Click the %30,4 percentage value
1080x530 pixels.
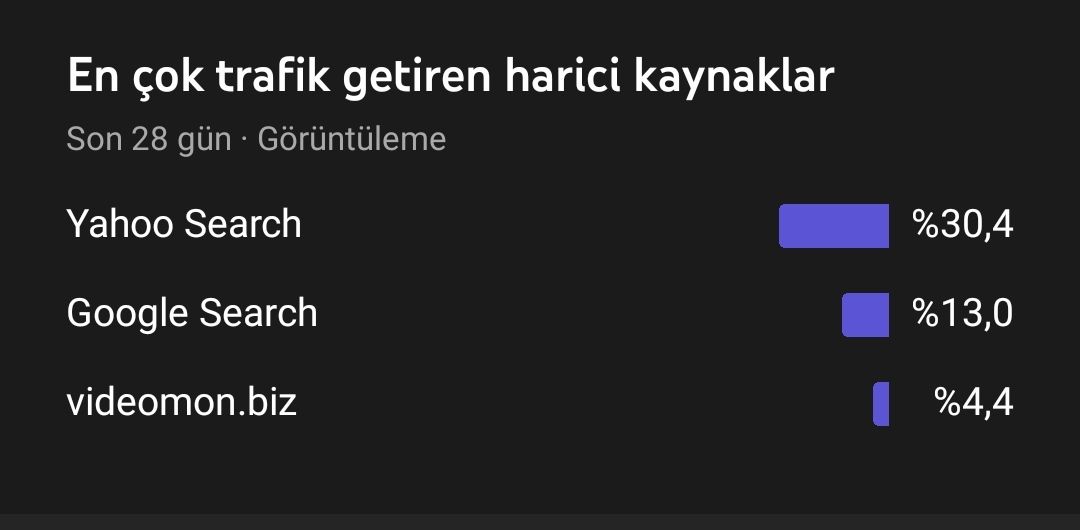(962, 225)
